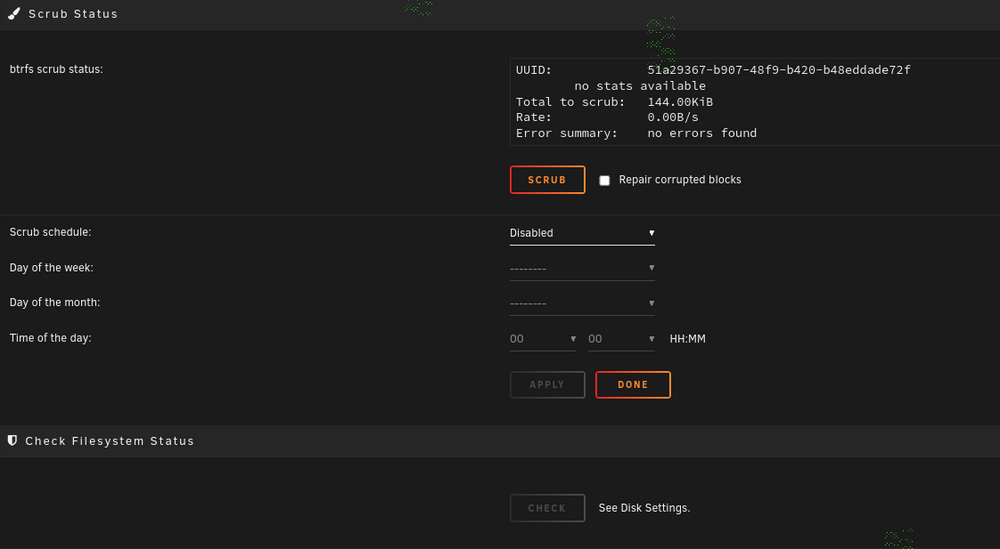Viewport: 1000px width, 549px height.
Task: Start a scrub with the SCRUB button
Action: tap(547, 180)
